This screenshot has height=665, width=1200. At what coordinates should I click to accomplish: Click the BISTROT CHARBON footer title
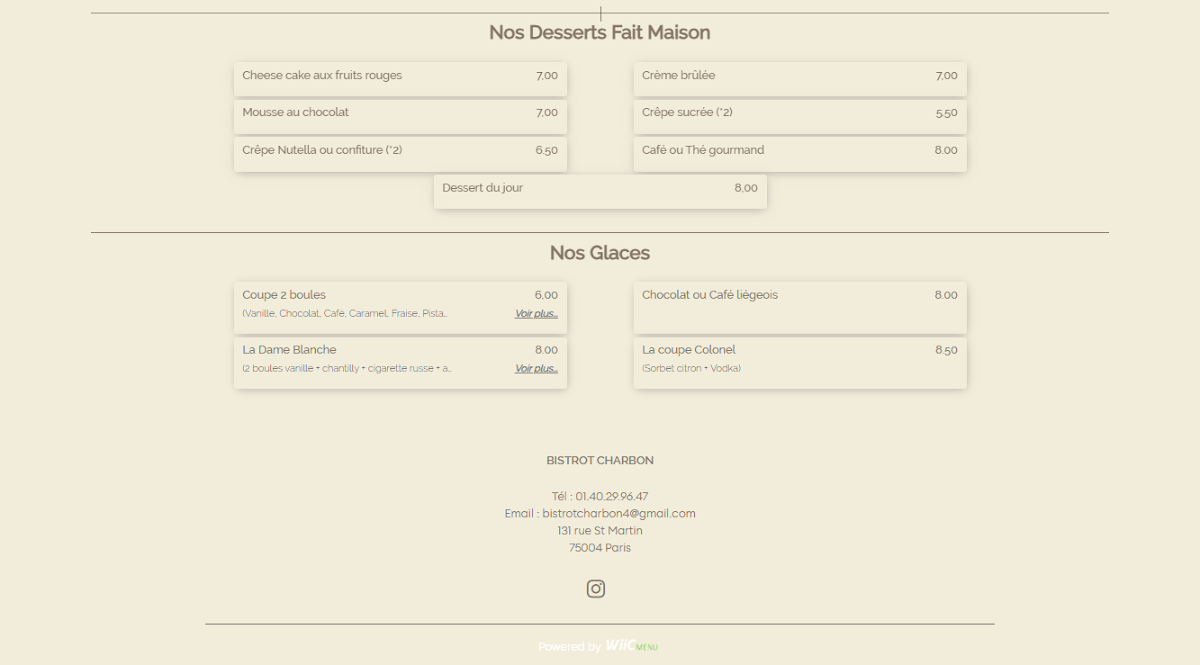pyautogui.click(x=600, y=461)
